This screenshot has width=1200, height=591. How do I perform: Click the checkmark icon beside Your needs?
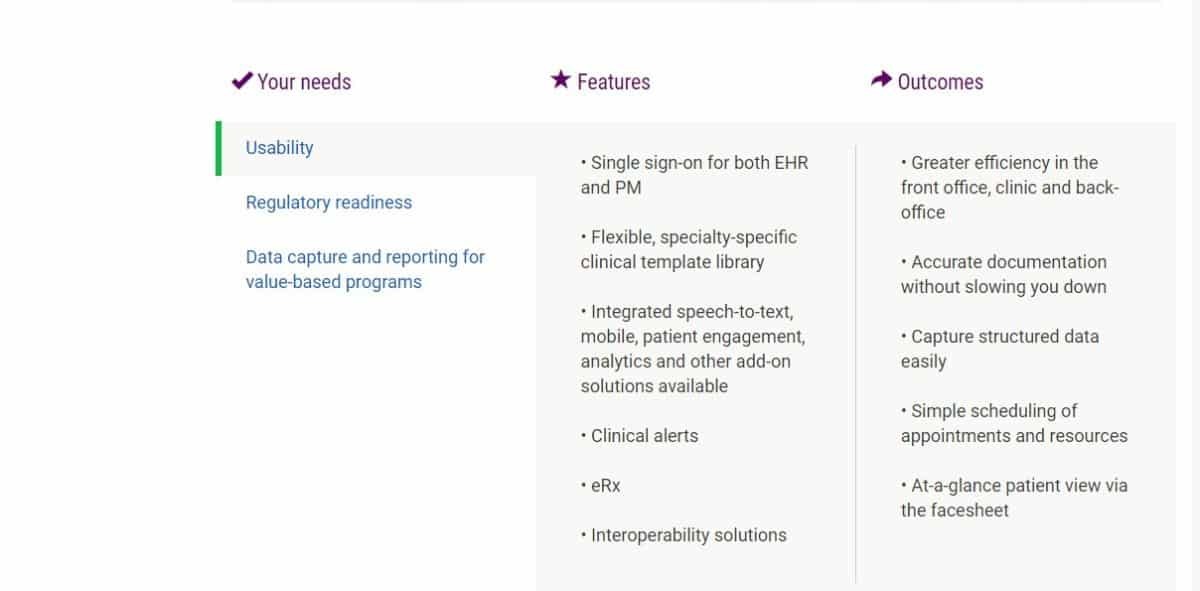pyautogui.click(x=241, y=81)
